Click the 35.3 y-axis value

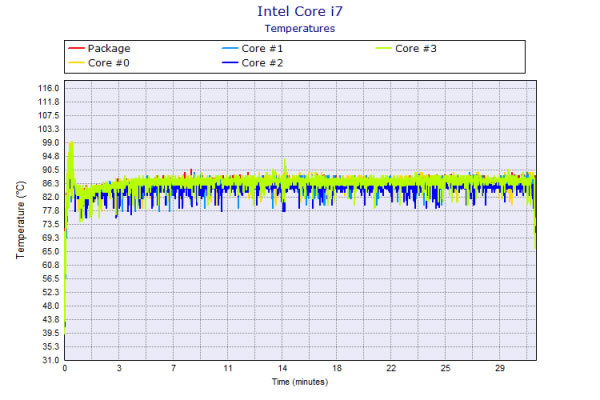click(x=51, y=346)
